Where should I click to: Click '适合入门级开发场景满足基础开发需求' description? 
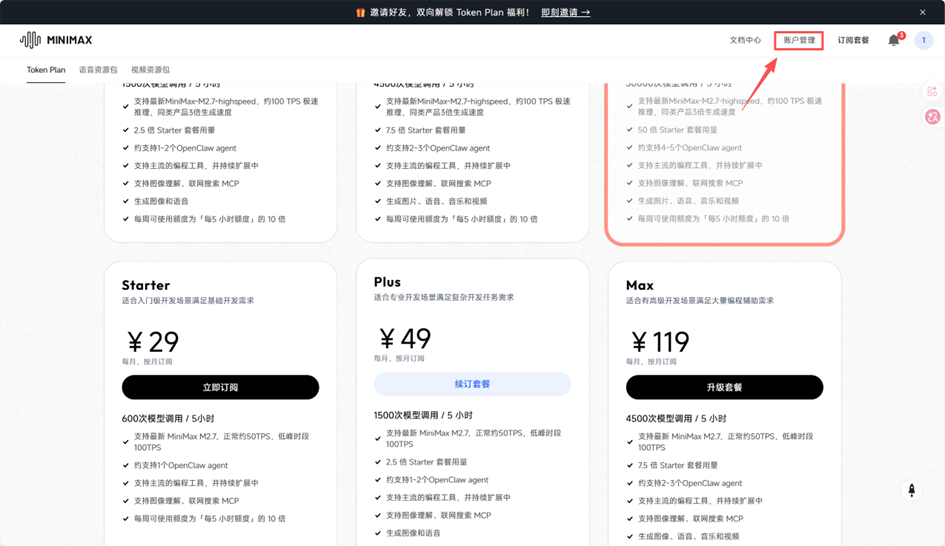pyautogui.click(x=187, y=301)
